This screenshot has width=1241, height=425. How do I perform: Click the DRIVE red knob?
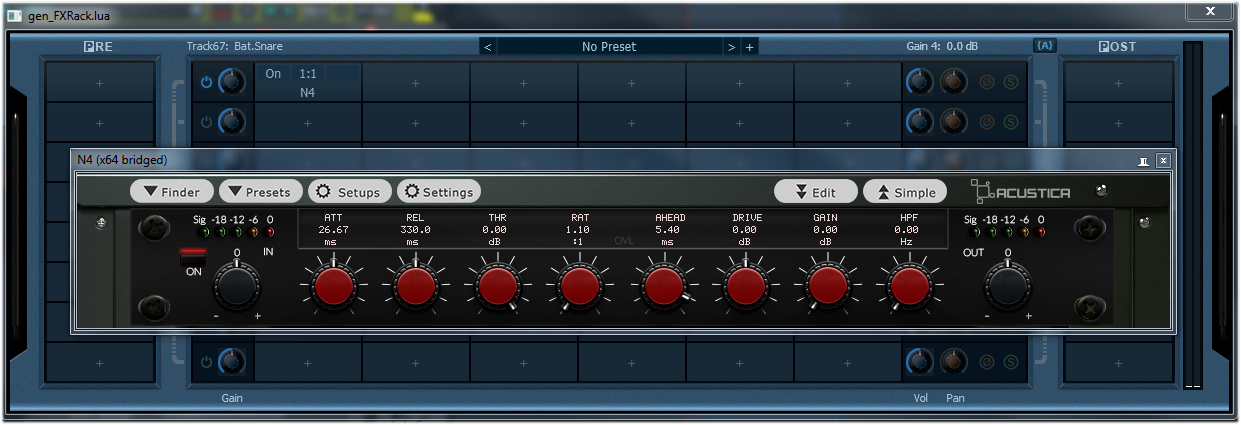pos(745,287)
